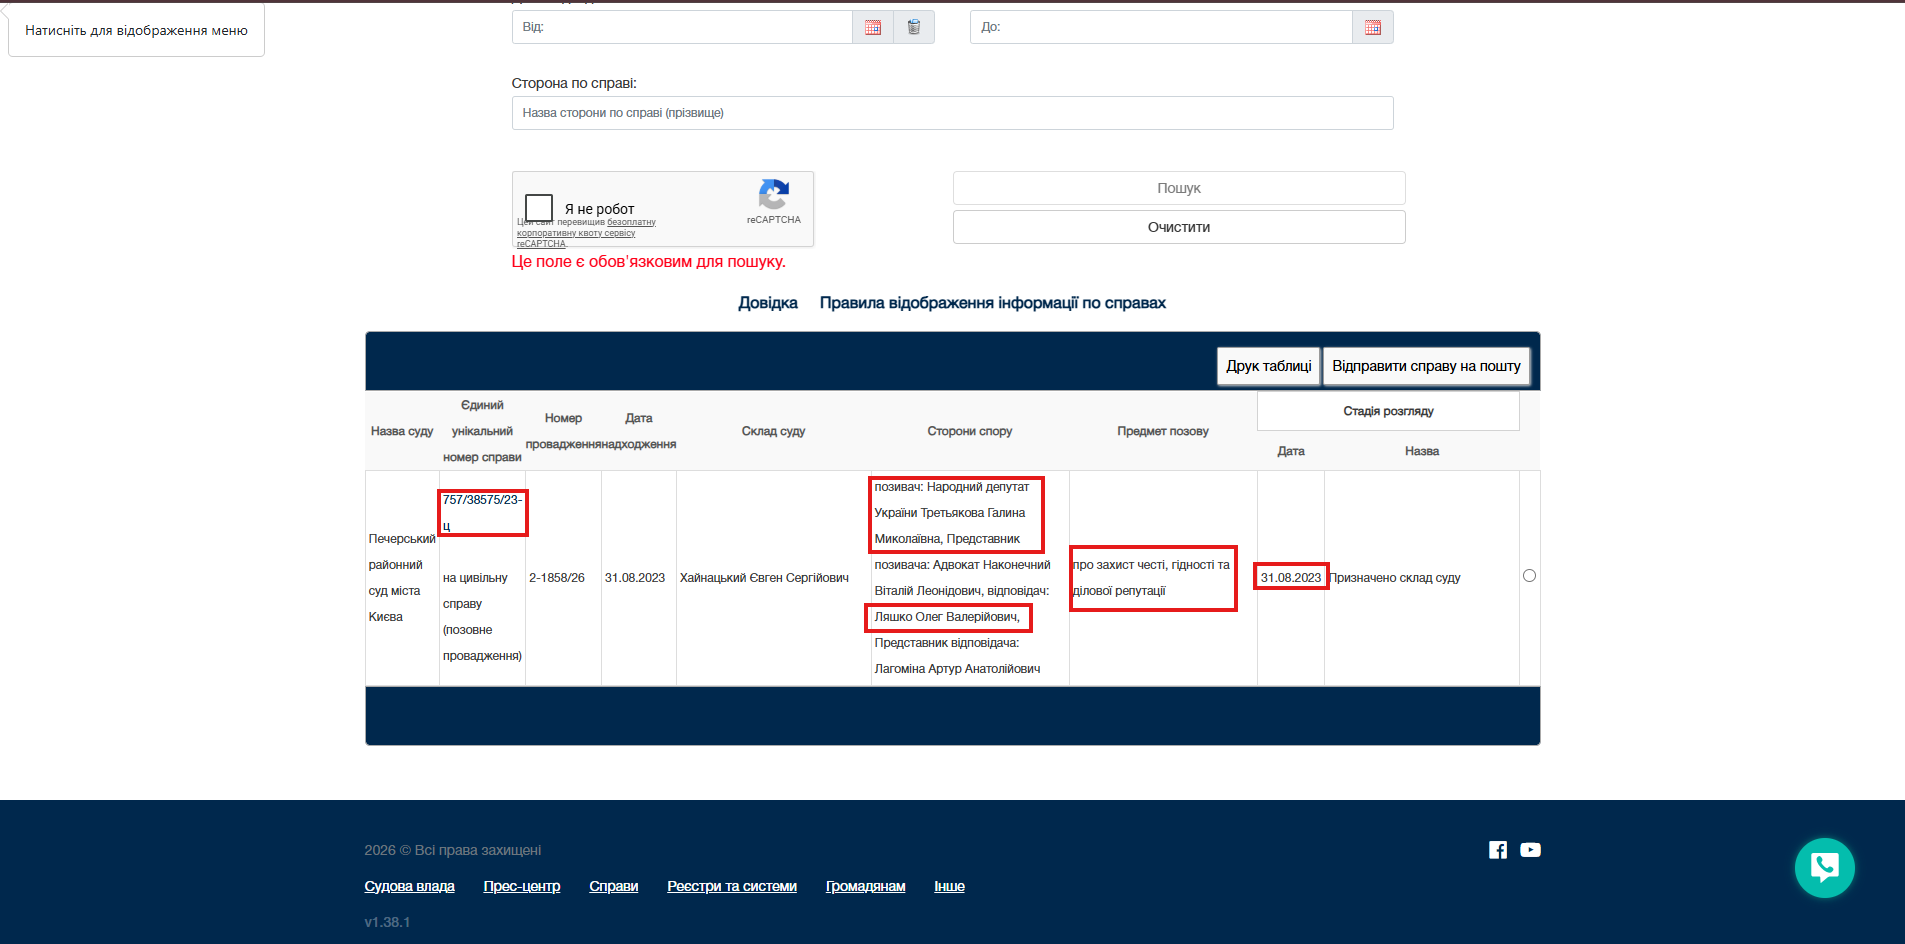
Task: Select the radio button for Печерський case row
Action: point(1529,576)
